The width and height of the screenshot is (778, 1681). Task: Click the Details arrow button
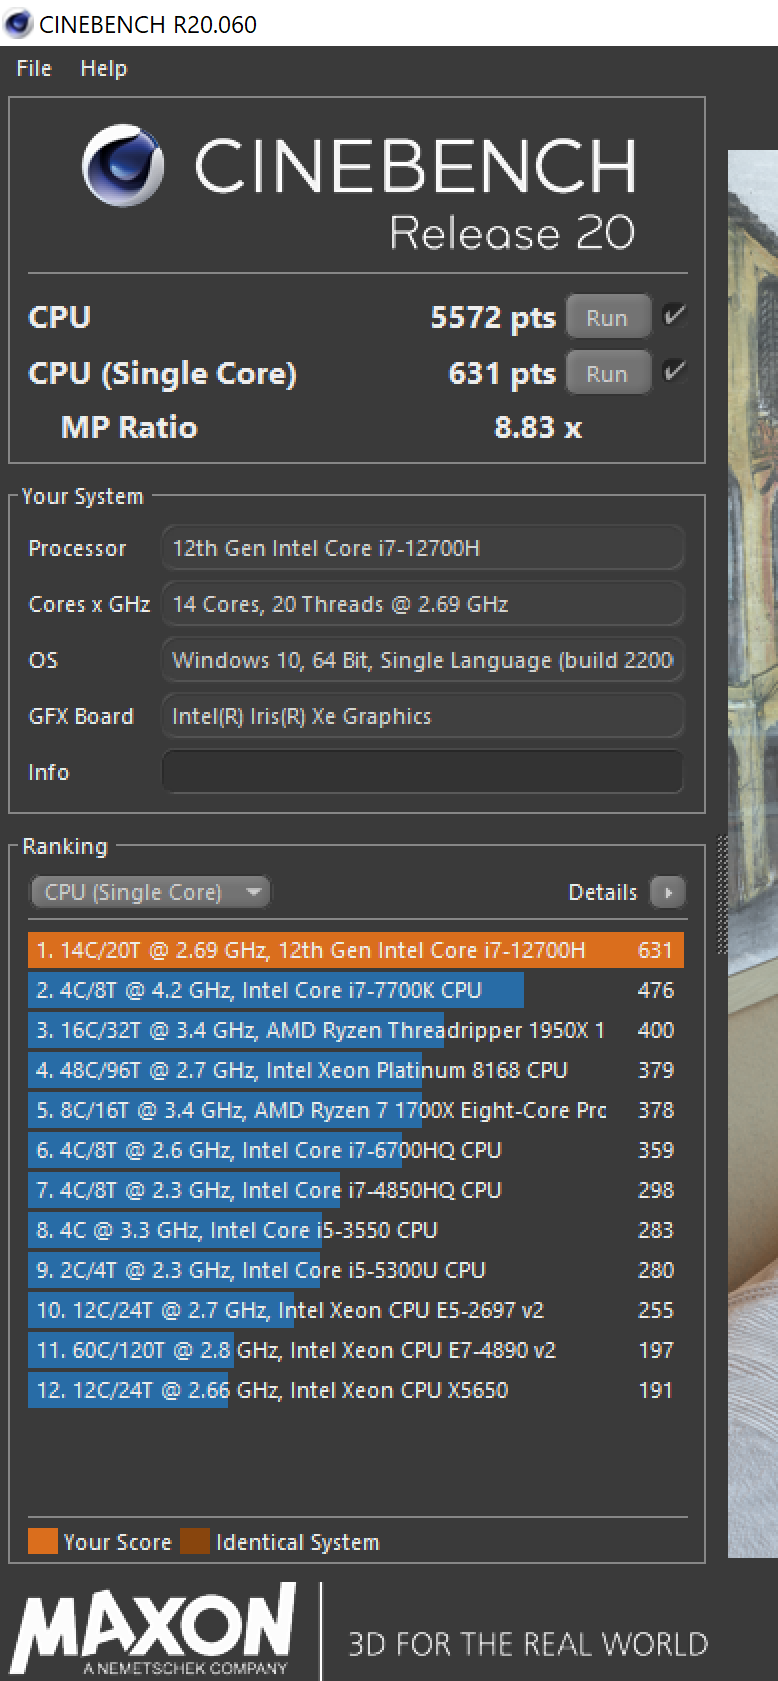point(667,892)
